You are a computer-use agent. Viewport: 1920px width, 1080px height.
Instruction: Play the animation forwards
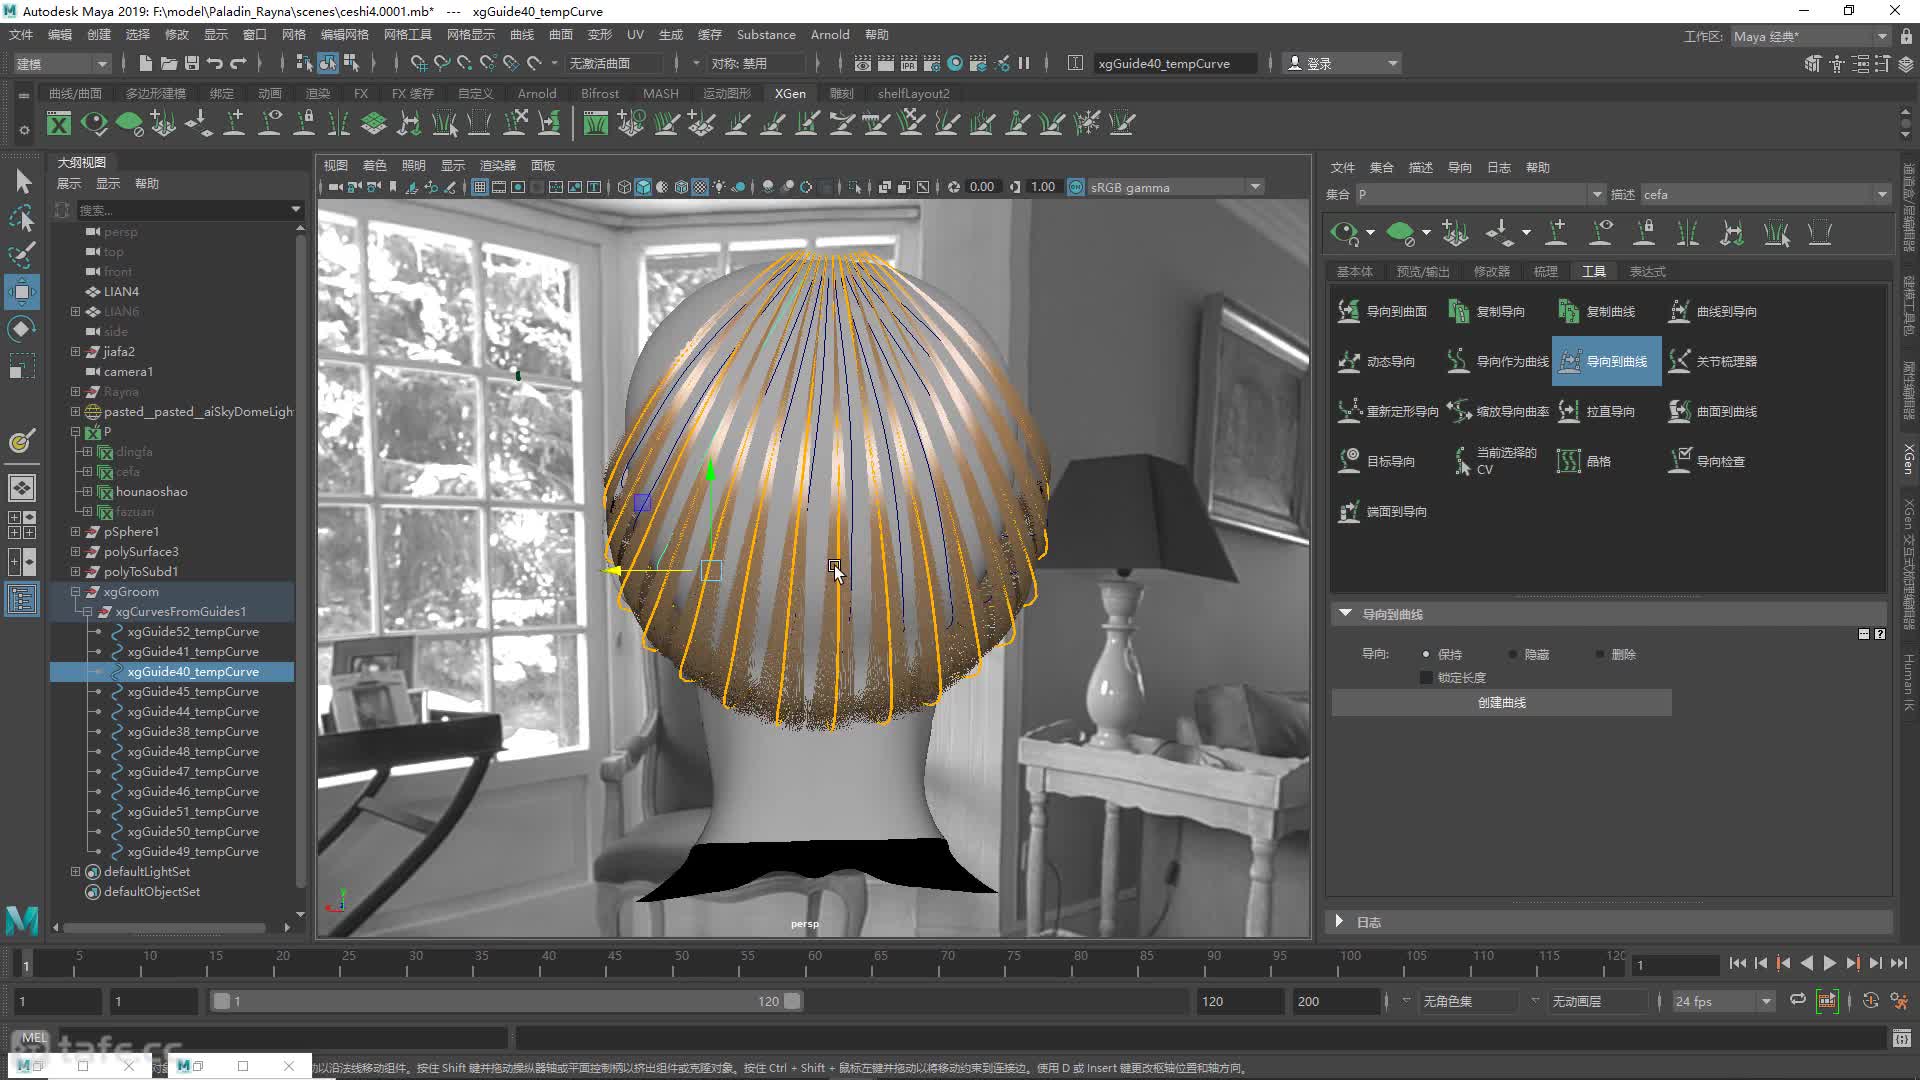click(1829, 963)
